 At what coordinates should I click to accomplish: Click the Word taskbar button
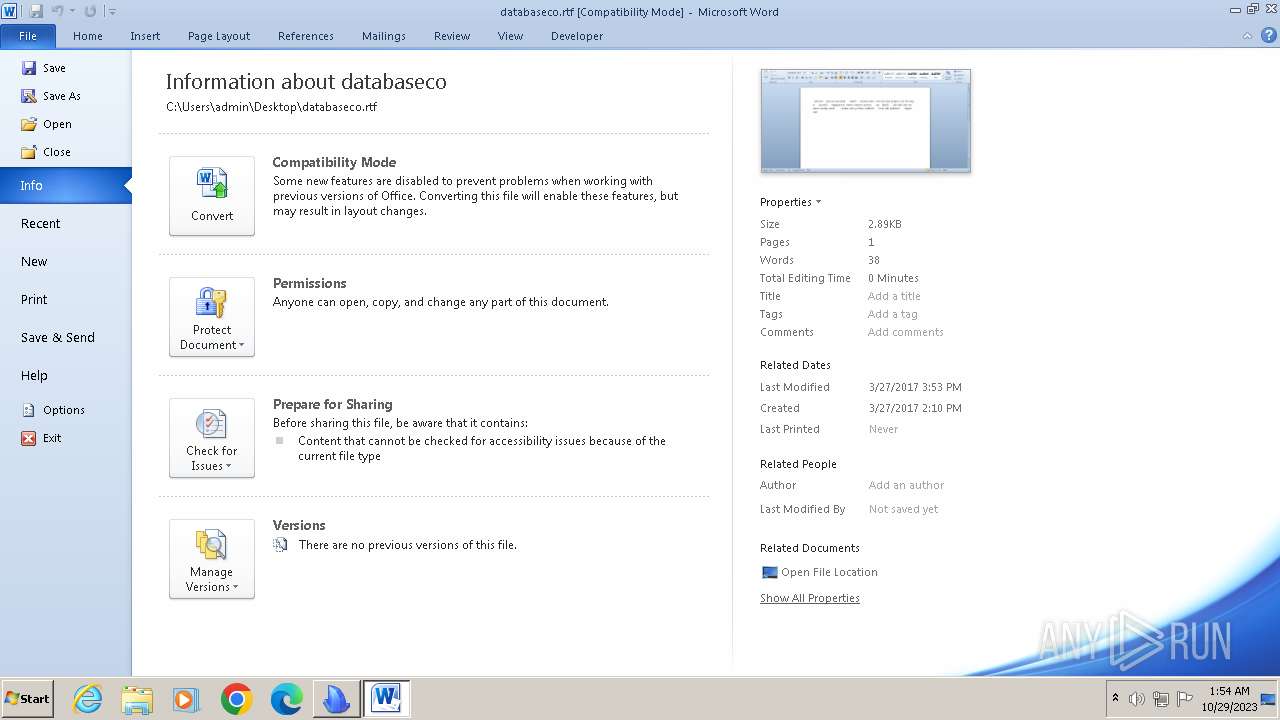tap(386, 699)
